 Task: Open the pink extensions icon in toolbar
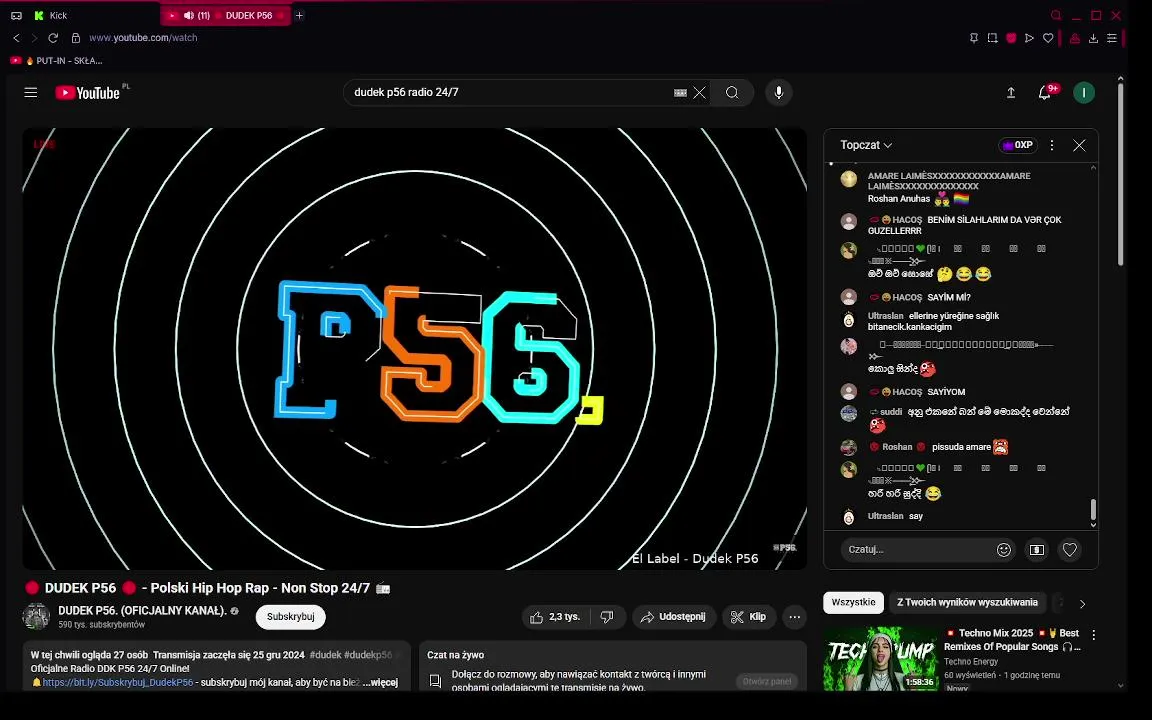click(1074, 38)
